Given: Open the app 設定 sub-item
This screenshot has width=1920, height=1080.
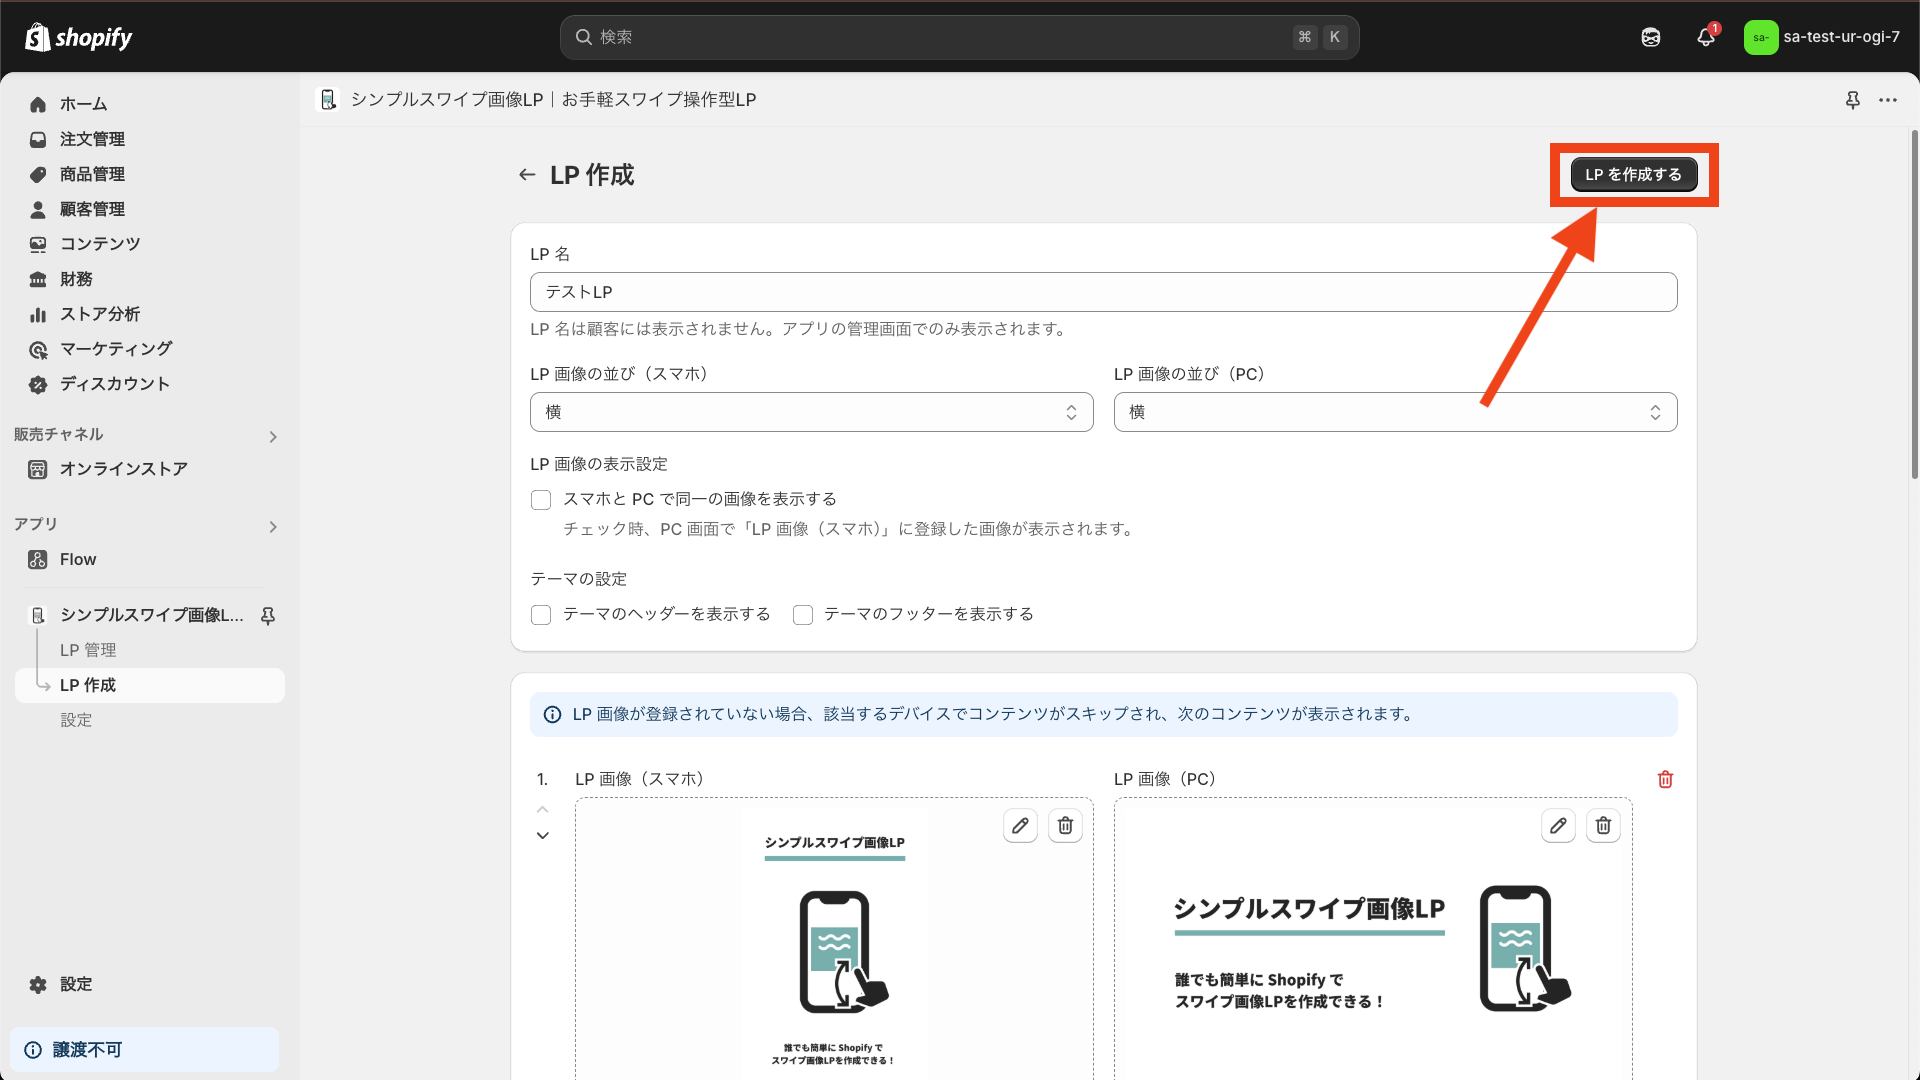Looking at the screenshot, I should (76, 720).
